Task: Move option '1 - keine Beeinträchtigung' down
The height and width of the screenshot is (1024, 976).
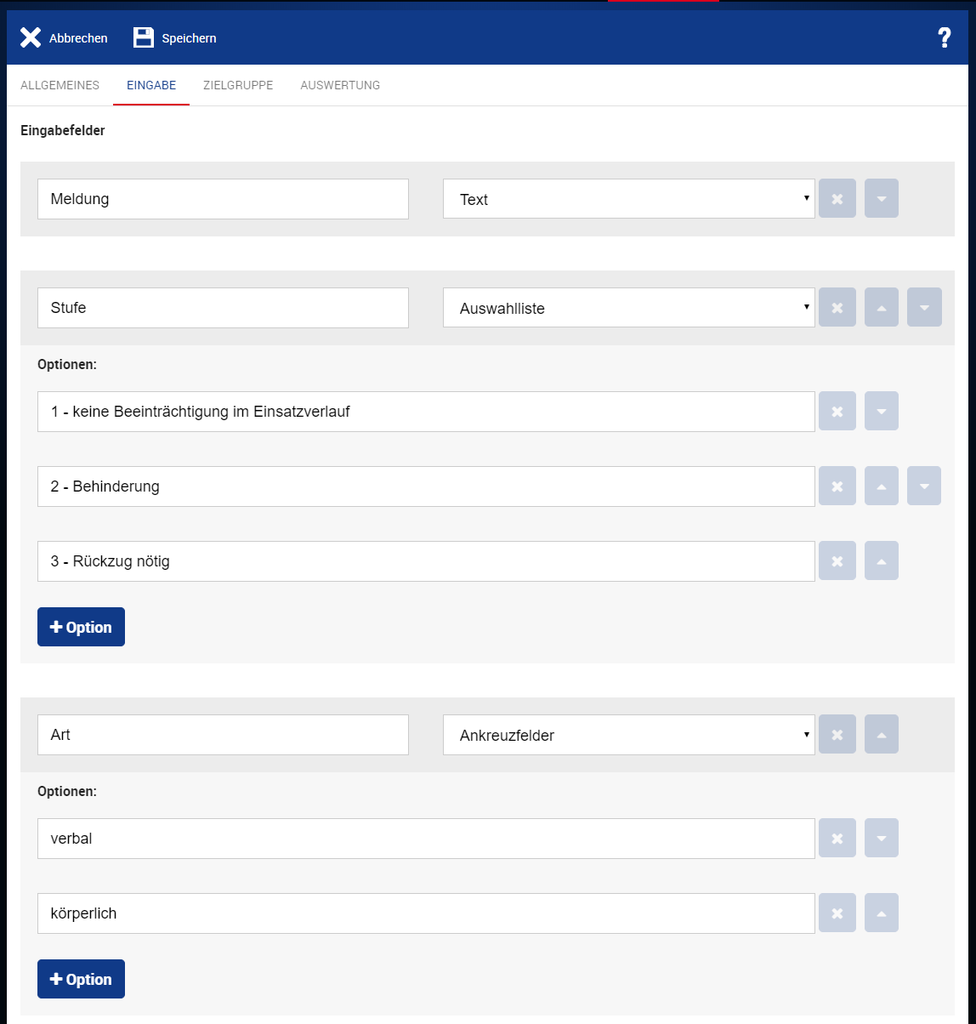Action: coord(881,411)
